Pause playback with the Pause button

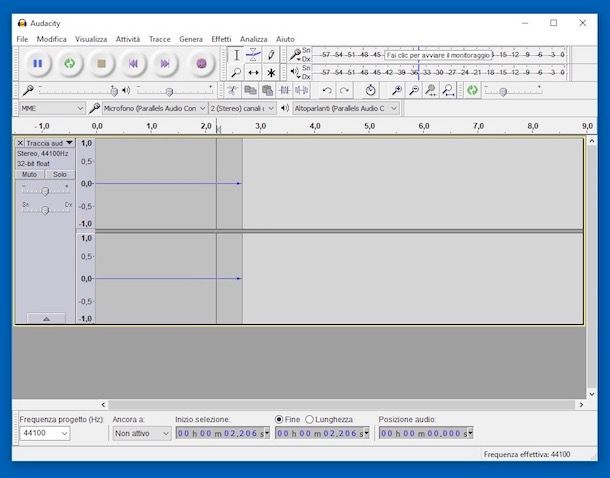38,63
